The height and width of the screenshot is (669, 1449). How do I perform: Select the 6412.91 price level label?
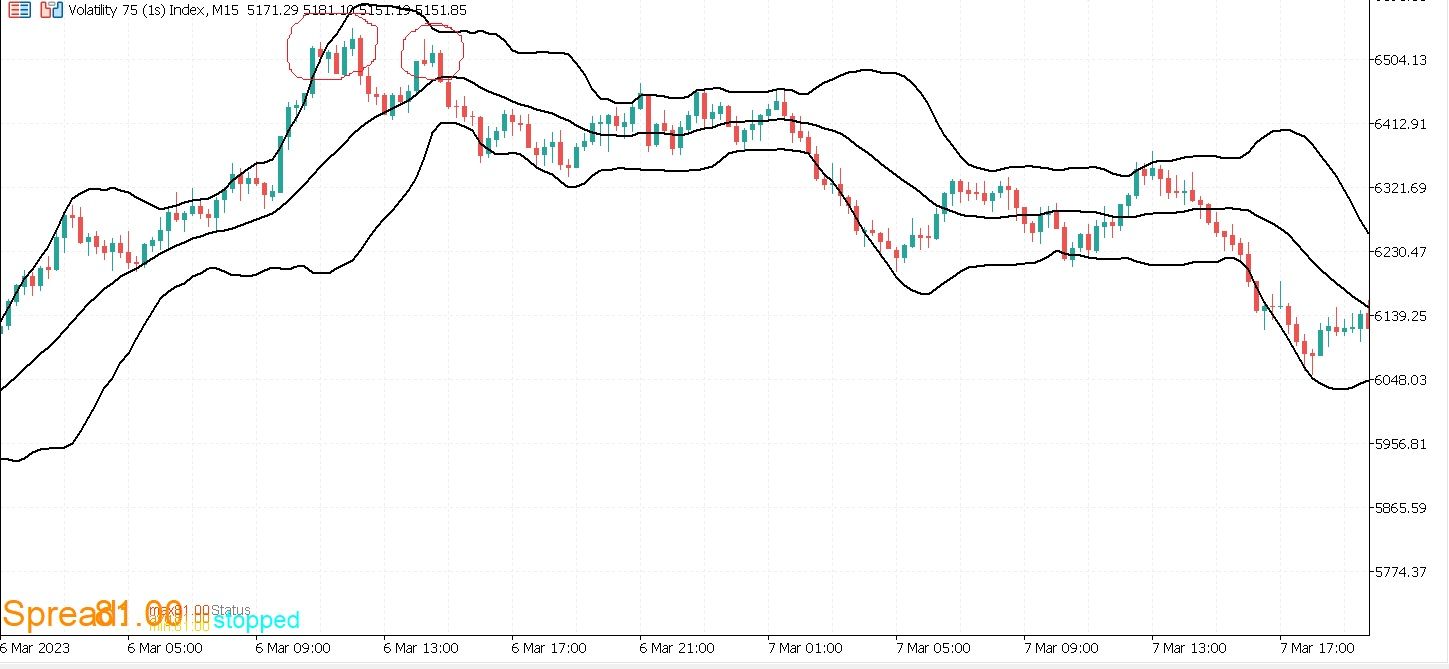pos(1402,124)
